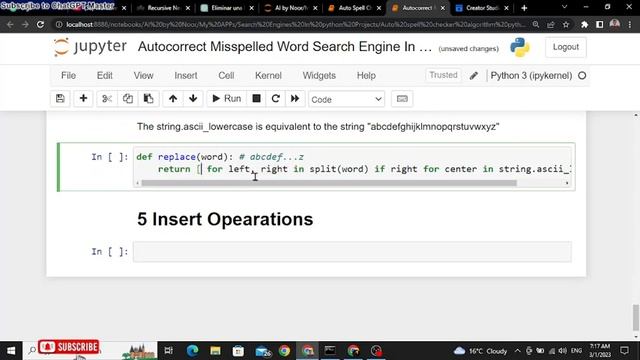Viewport: 640px width, 360px height.
Task: Open the Insert menu
Action: [186, 76]
